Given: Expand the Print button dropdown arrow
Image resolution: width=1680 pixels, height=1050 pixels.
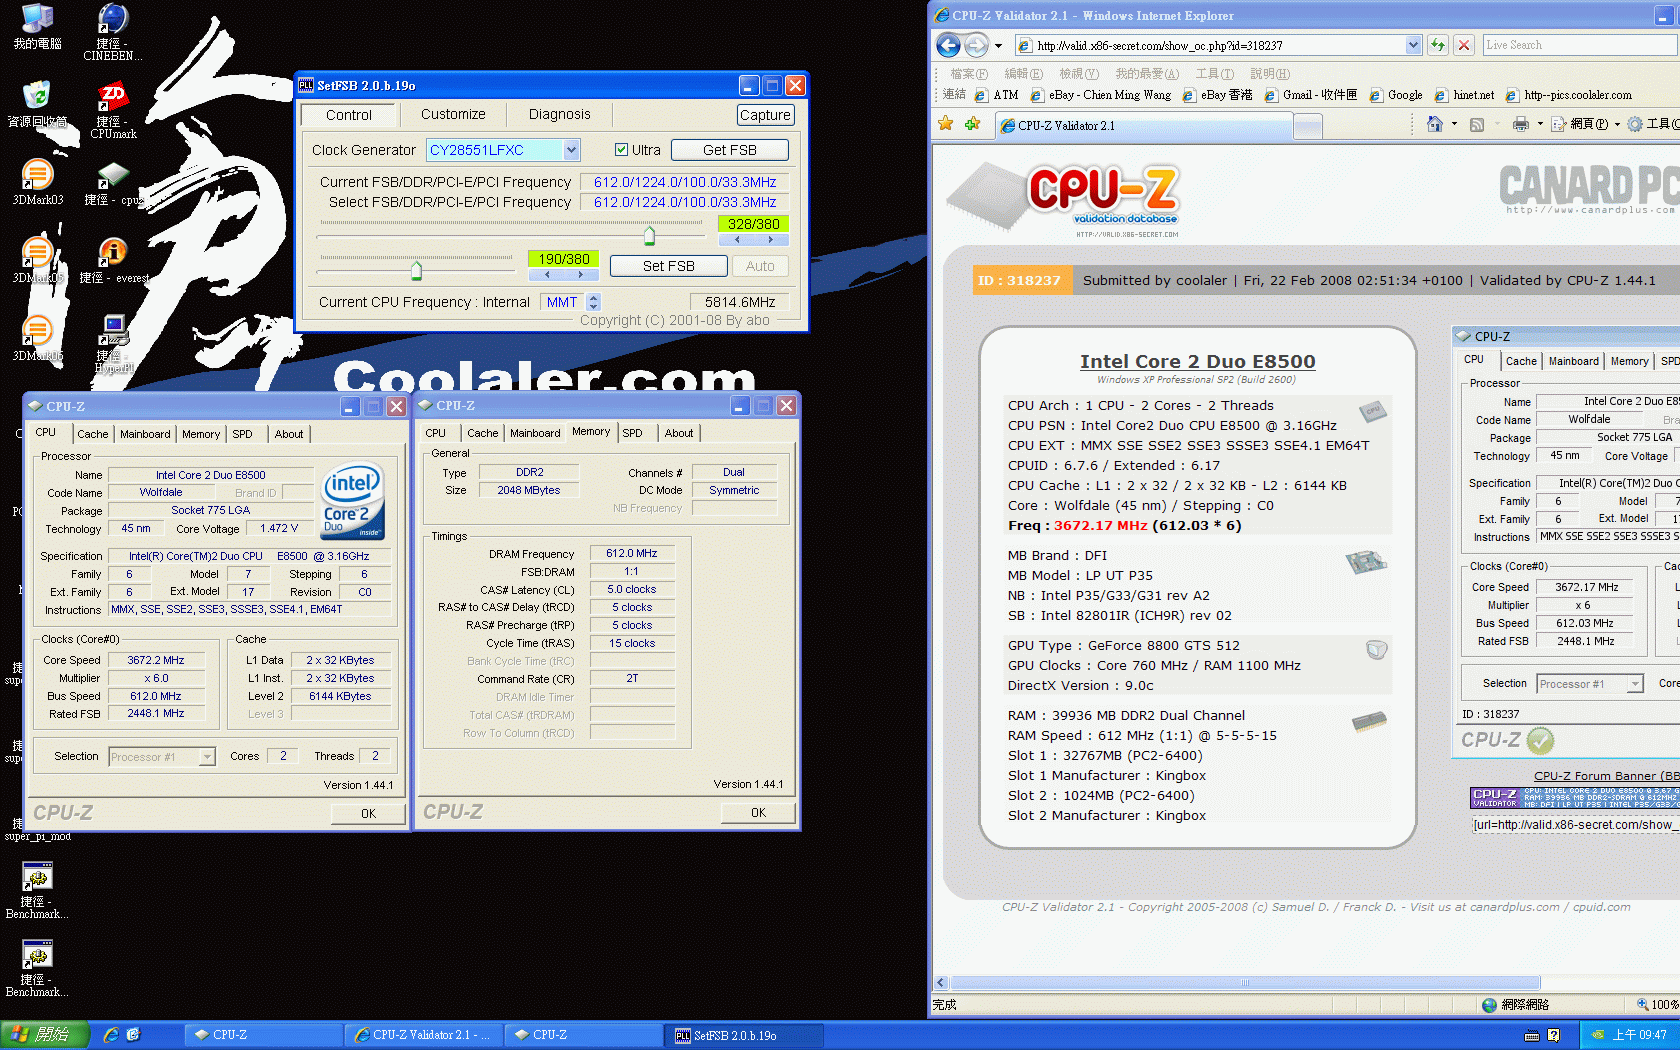Looking at the screenshot, I should [1540, 124].
